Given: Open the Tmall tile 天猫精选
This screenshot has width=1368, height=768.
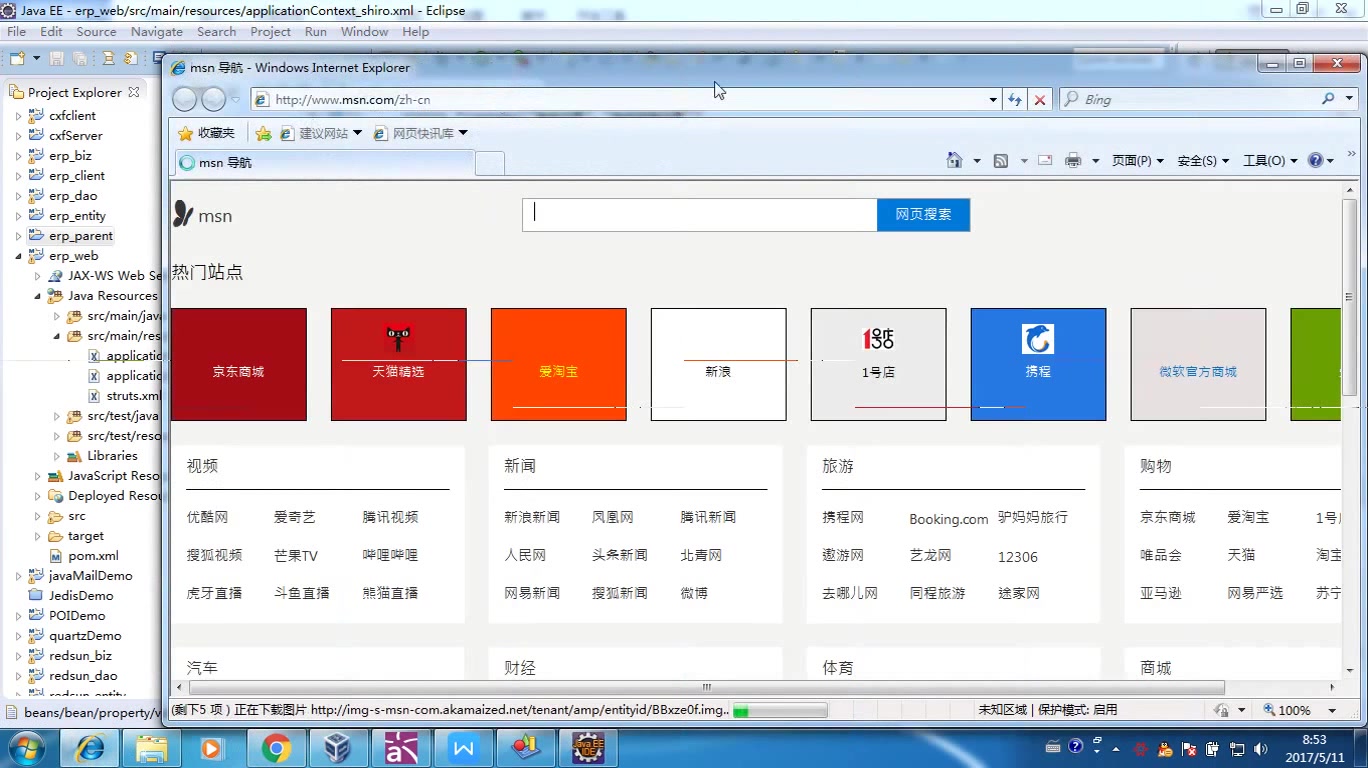Looking at the screenshot, I should tap(398, 364).
